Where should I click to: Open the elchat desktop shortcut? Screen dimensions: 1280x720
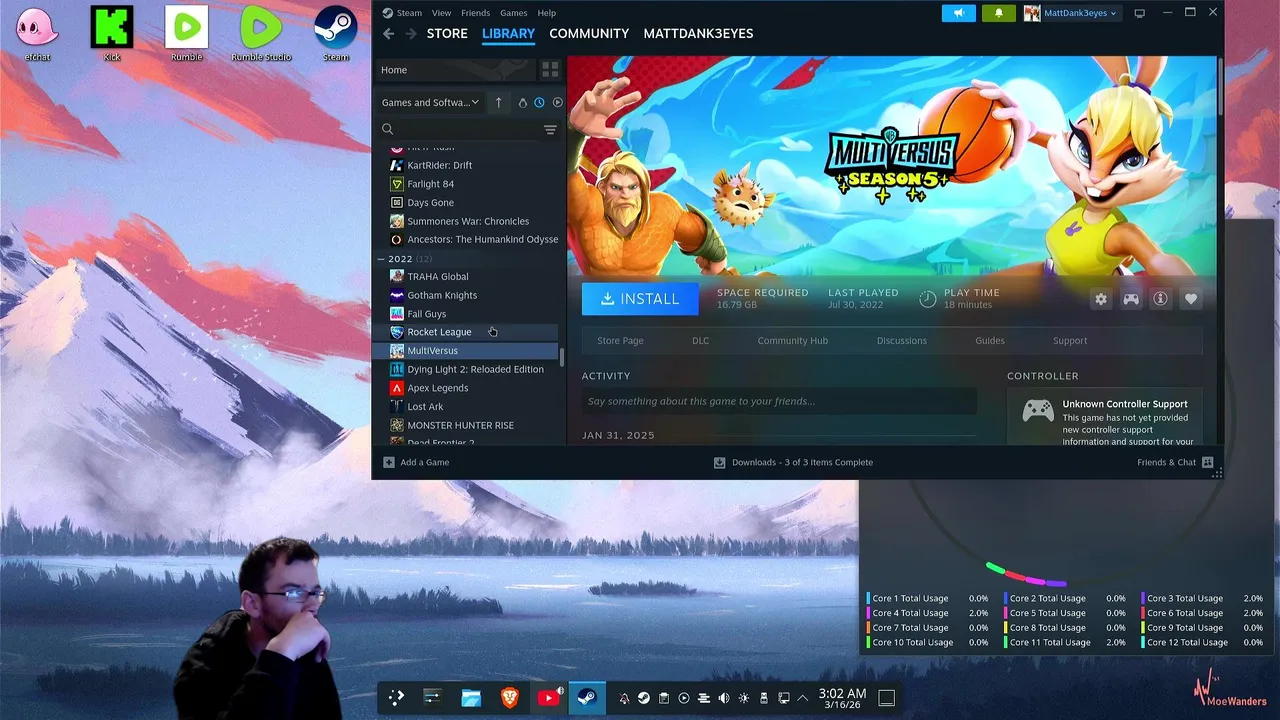pos(37,34)
